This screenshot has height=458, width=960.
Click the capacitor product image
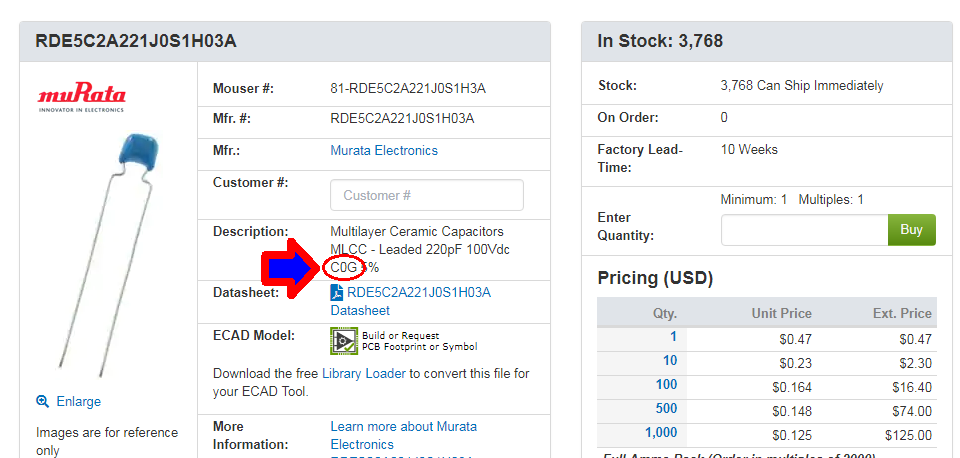point(110,254)
